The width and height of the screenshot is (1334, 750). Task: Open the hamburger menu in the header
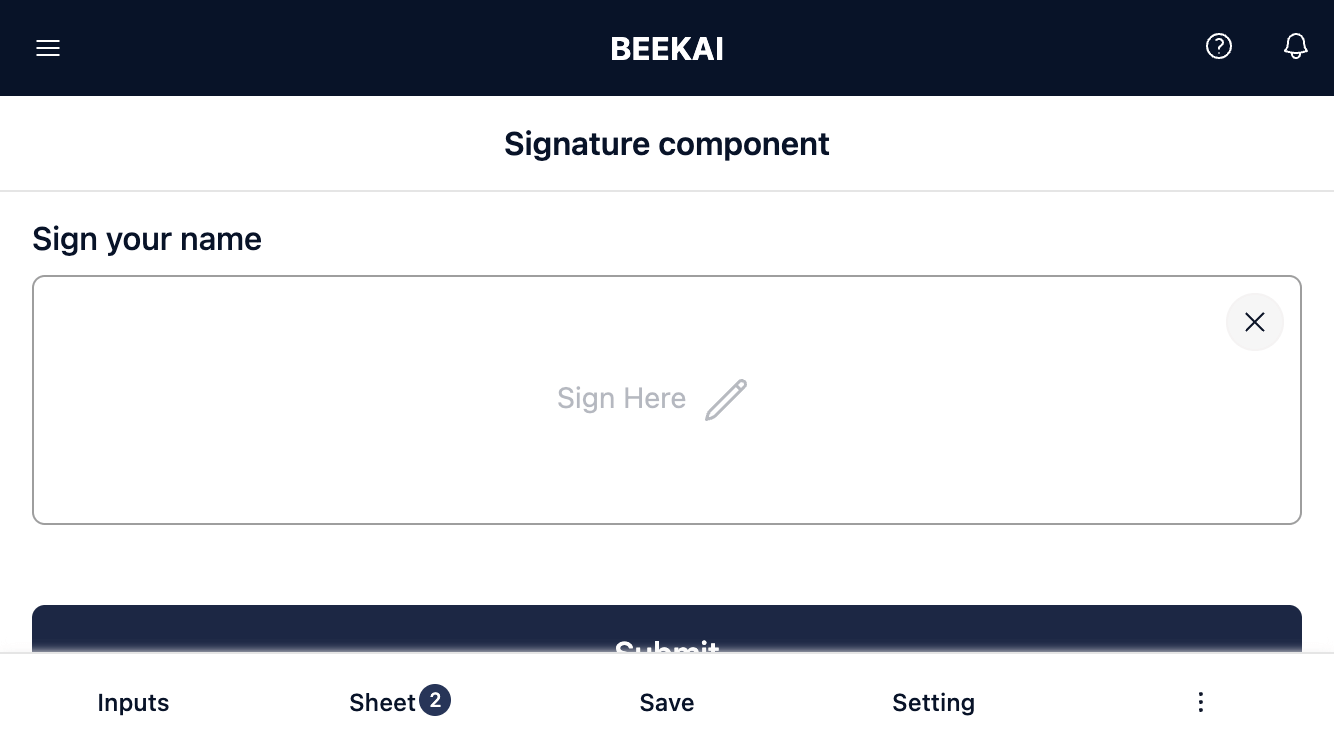pos(48,48)
